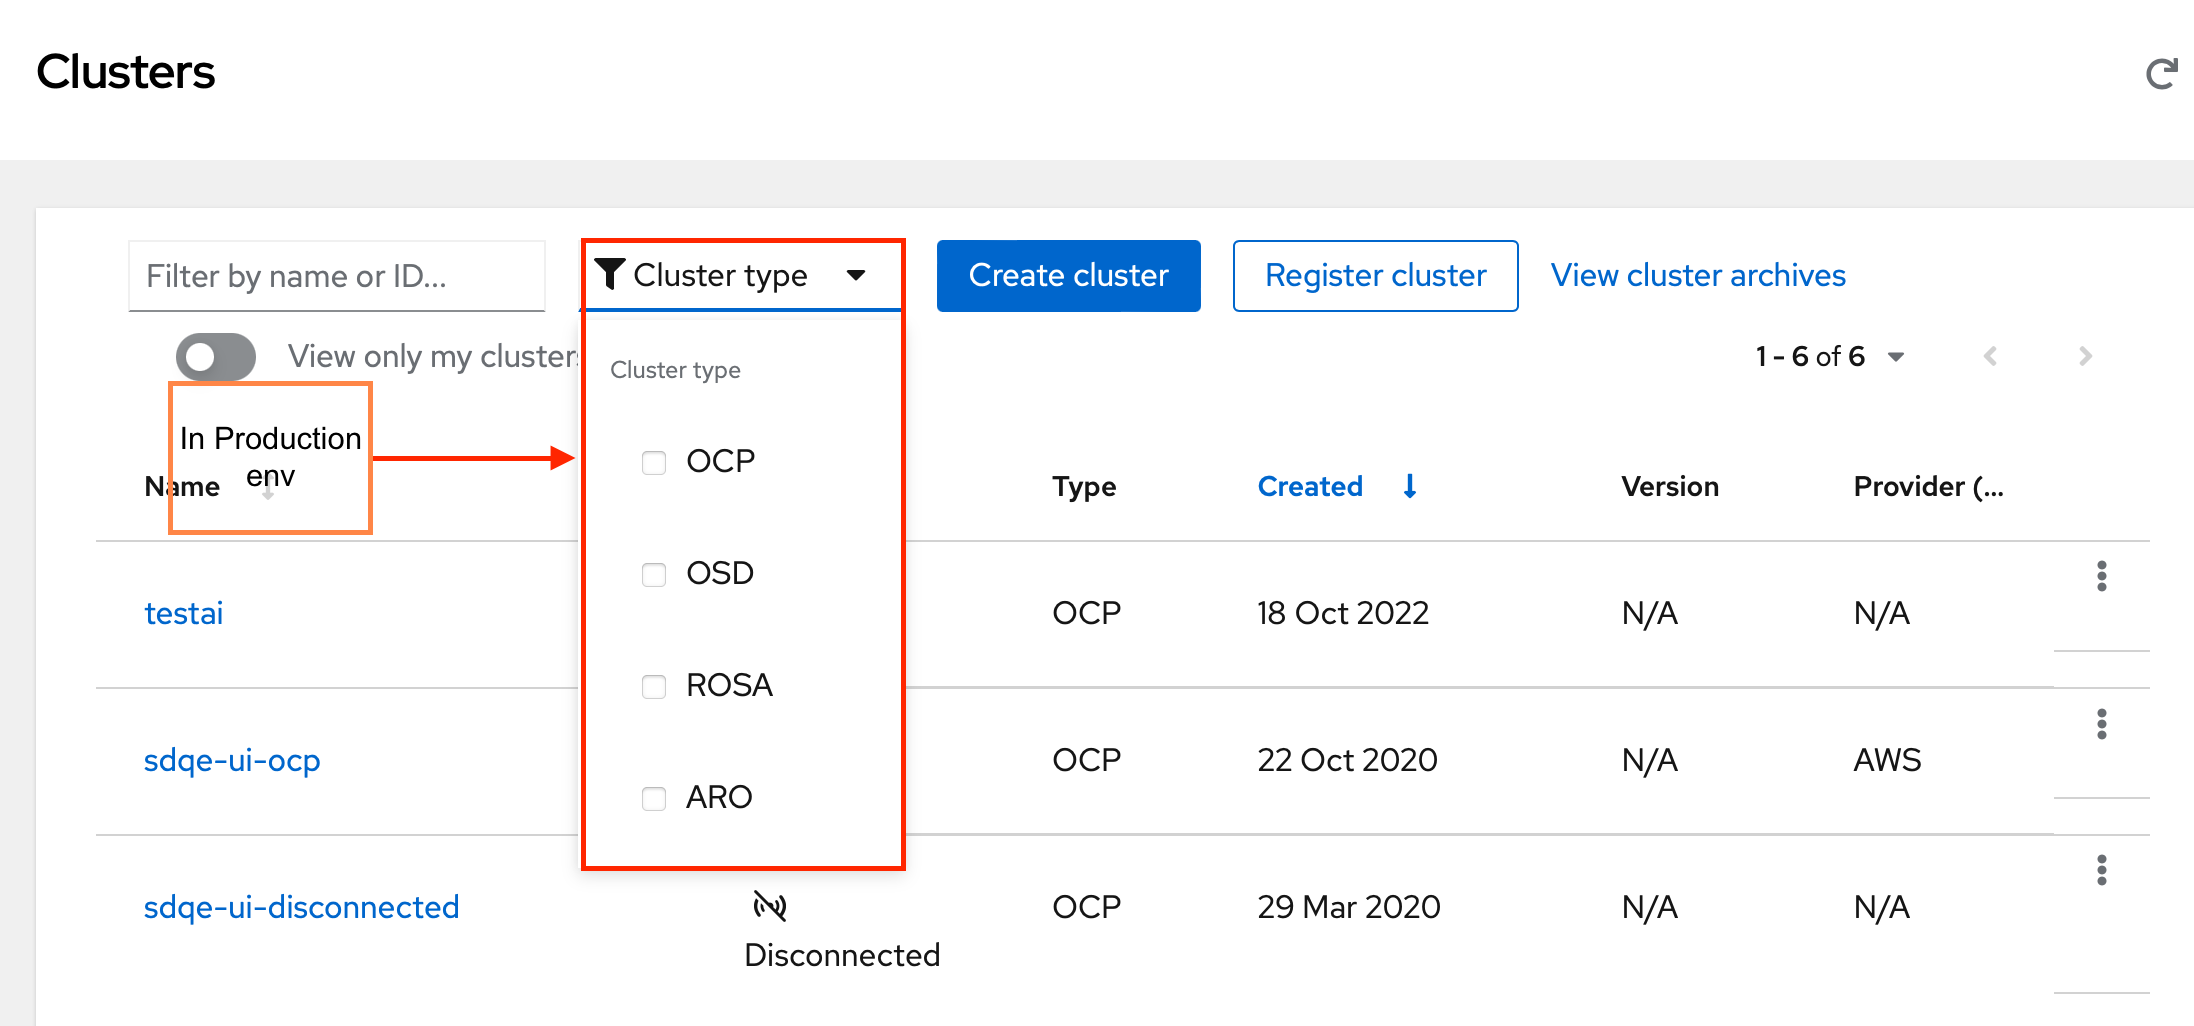Check the OSD cluster type checkbox
Screen dimensions: 2194x1026
(654, 574)
